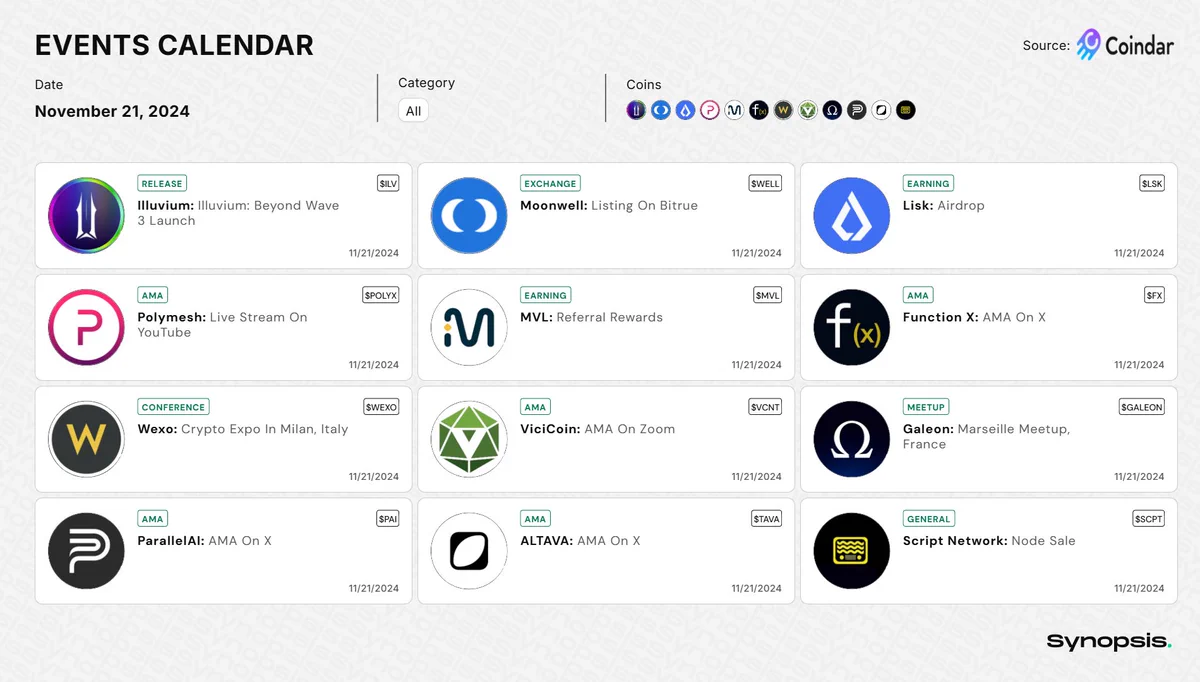This screenshot has height=682, width=1200.
Task: Click the $ILV ticker badge
Action: click(388, 184)
